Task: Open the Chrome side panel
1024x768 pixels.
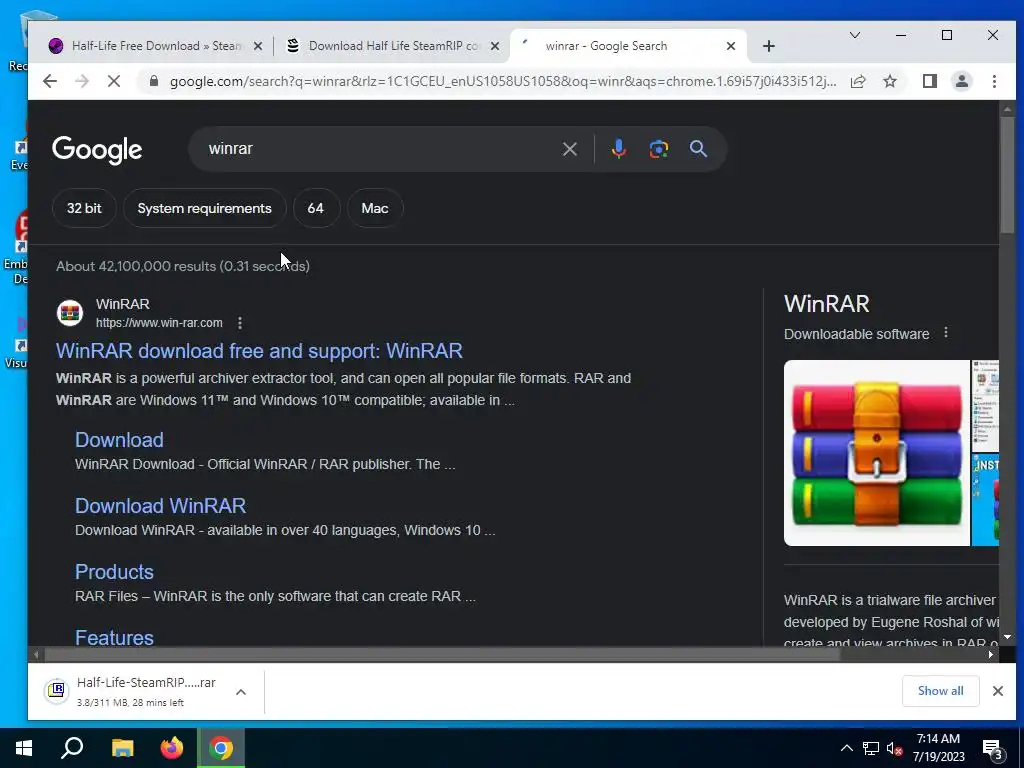Action: [930, 81]
